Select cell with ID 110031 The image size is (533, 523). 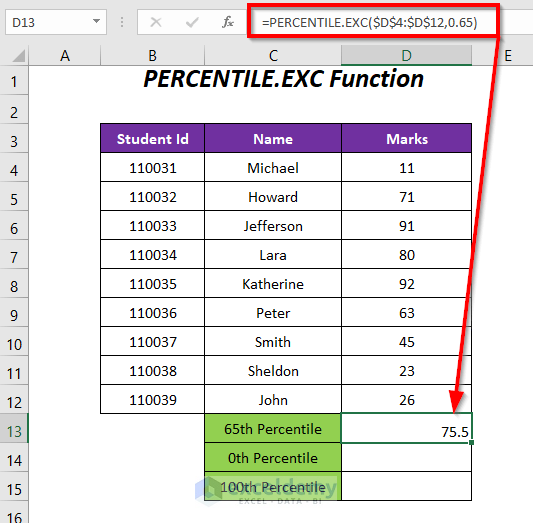(x=153, y=168)
